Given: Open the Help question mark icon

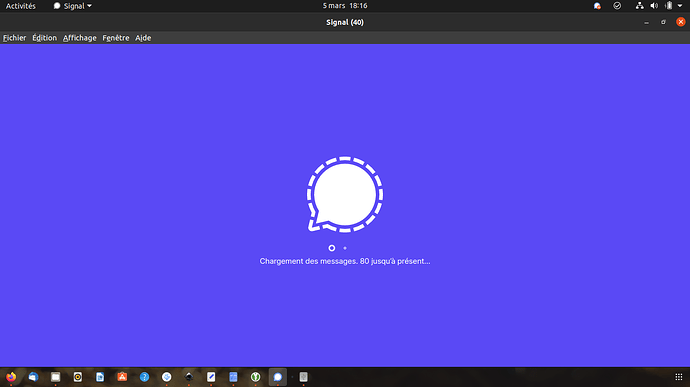Looking at the screenshot, I should (144, 377).
